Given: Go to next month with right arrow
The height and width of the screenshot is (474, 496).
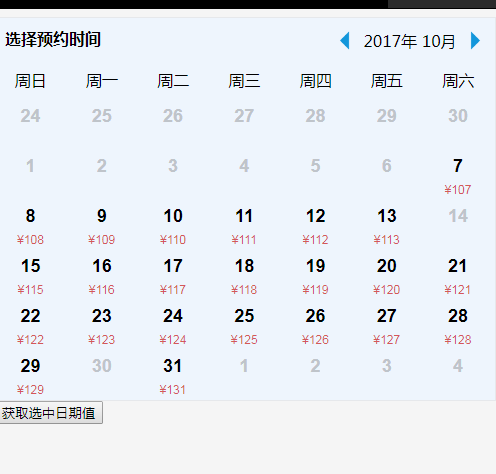Looking at the screenshot, I should click(x=475, y=41).
